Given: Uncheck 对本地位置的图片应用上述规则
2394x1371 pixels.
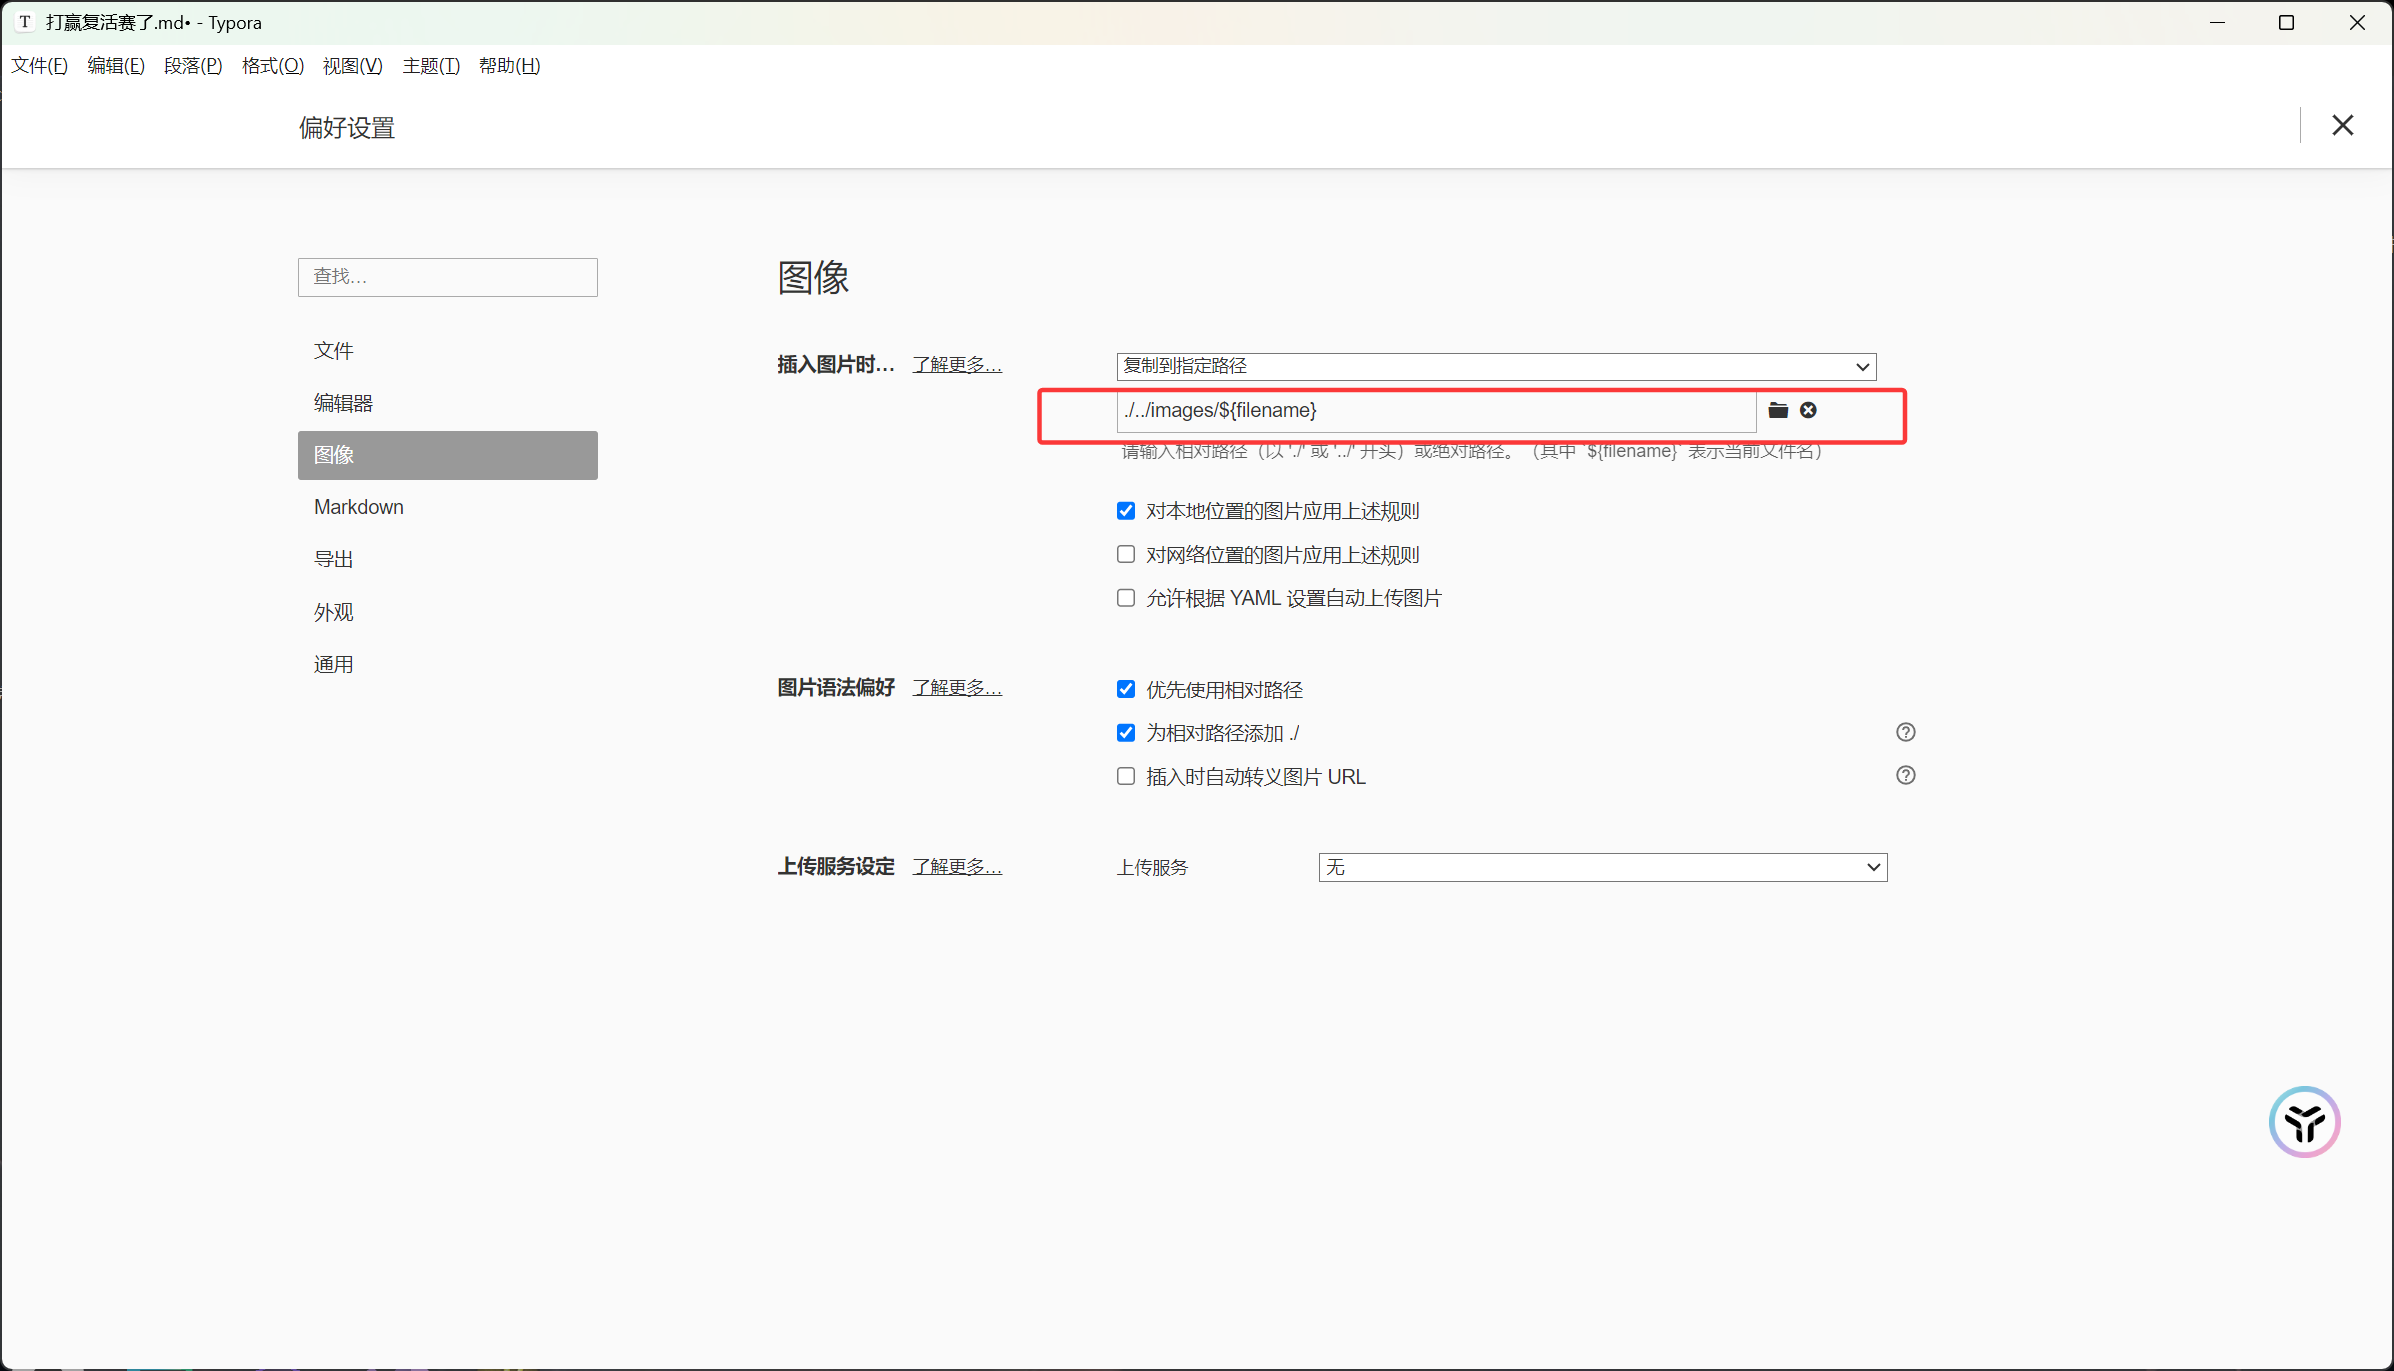Looking at the screenshot, I should (x=1126, y=511).
